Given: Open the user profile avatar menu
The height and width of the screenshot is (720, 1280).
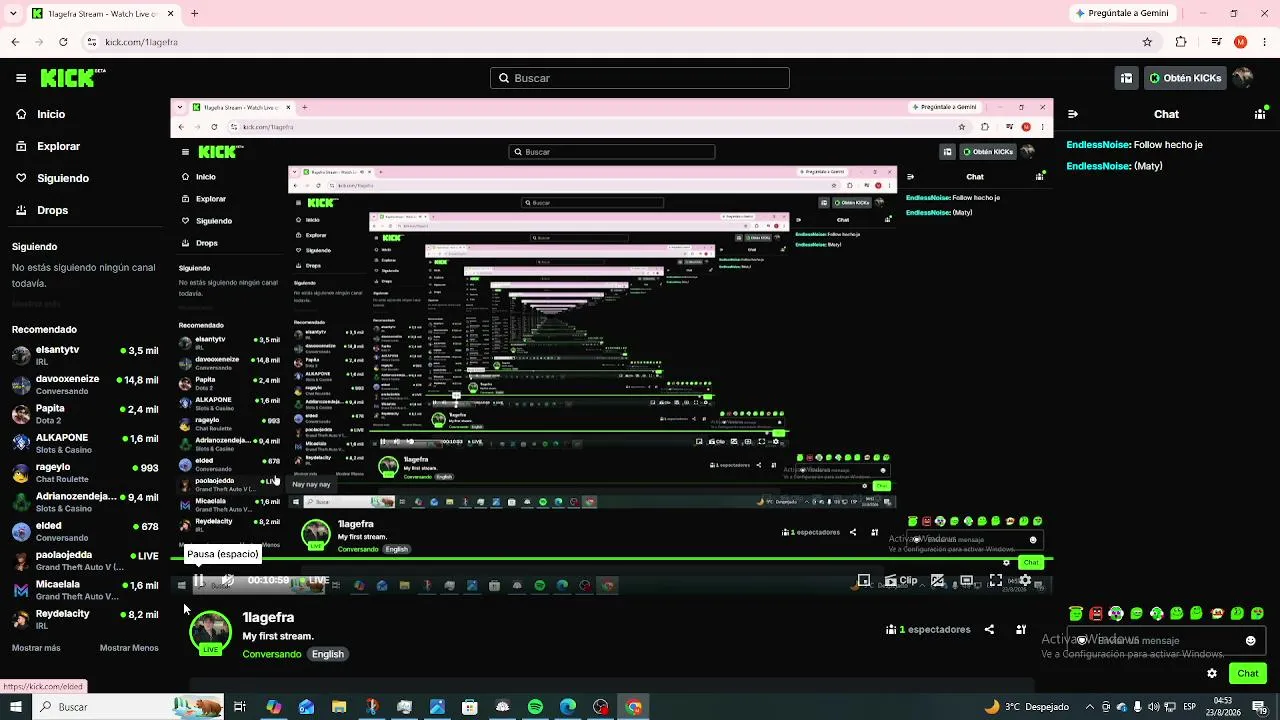Looking at the screenshot, I should [x=1243, y=78].
